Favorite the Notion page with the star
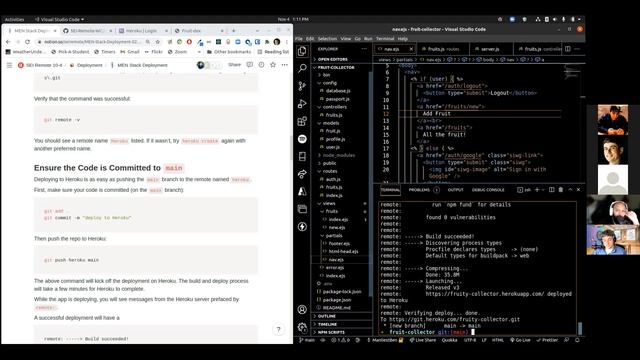Image resolution: width=640 pixels, height=360 pixels. click(x=273, y=65)
